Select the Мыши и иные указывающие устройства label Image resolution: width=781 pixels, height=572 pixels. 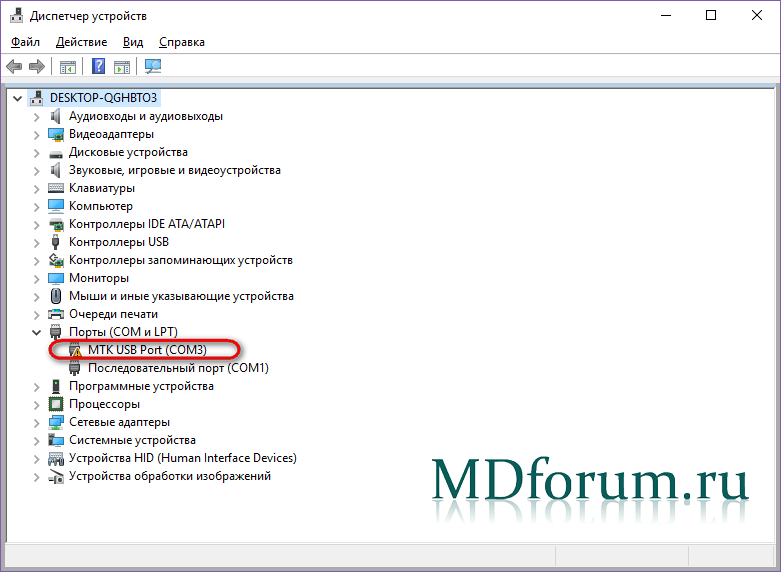click(x=181, y=296)
